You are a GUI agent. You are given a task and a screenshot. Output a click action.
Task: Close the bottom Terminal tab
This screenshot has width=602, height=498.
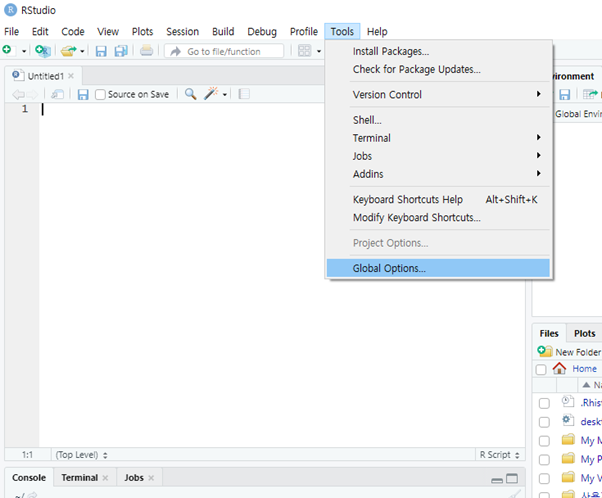(105, 478)
